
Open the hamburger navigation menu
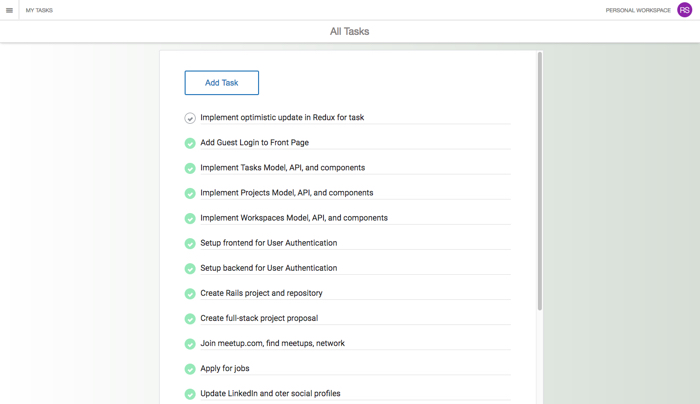10,10
